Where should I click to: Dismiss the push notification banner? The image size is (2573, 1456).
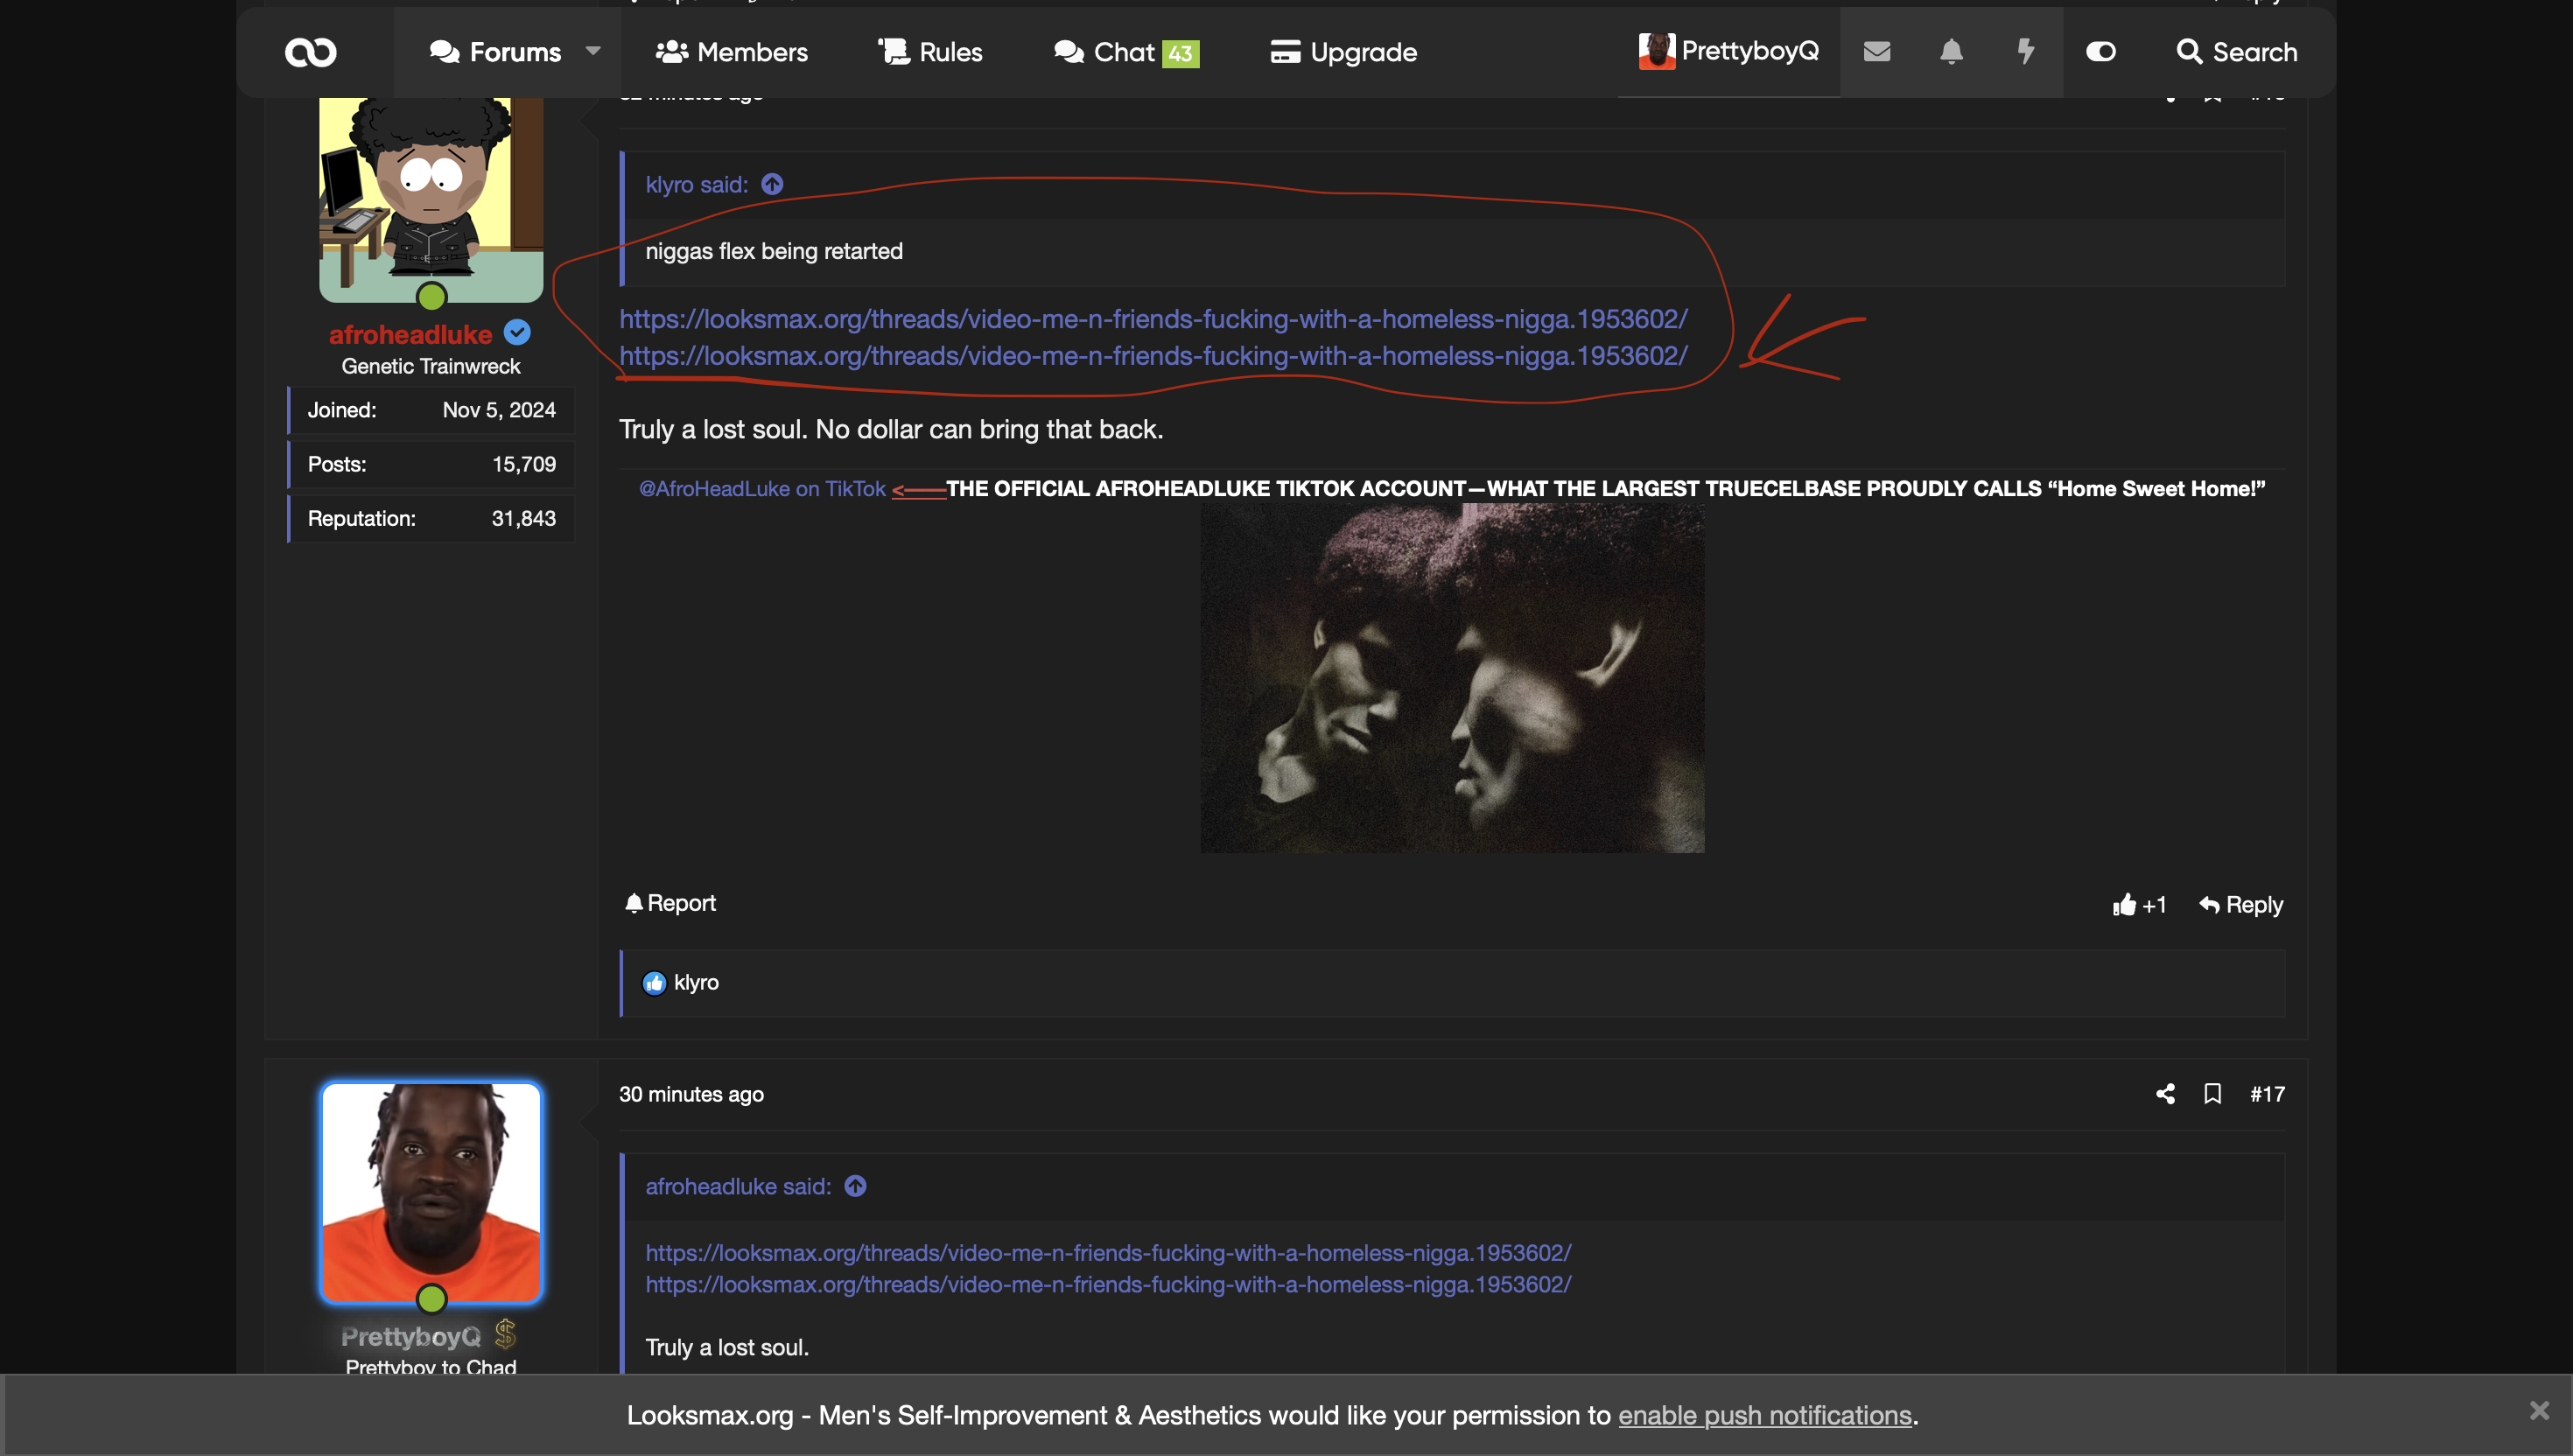pos(2538,1411)
